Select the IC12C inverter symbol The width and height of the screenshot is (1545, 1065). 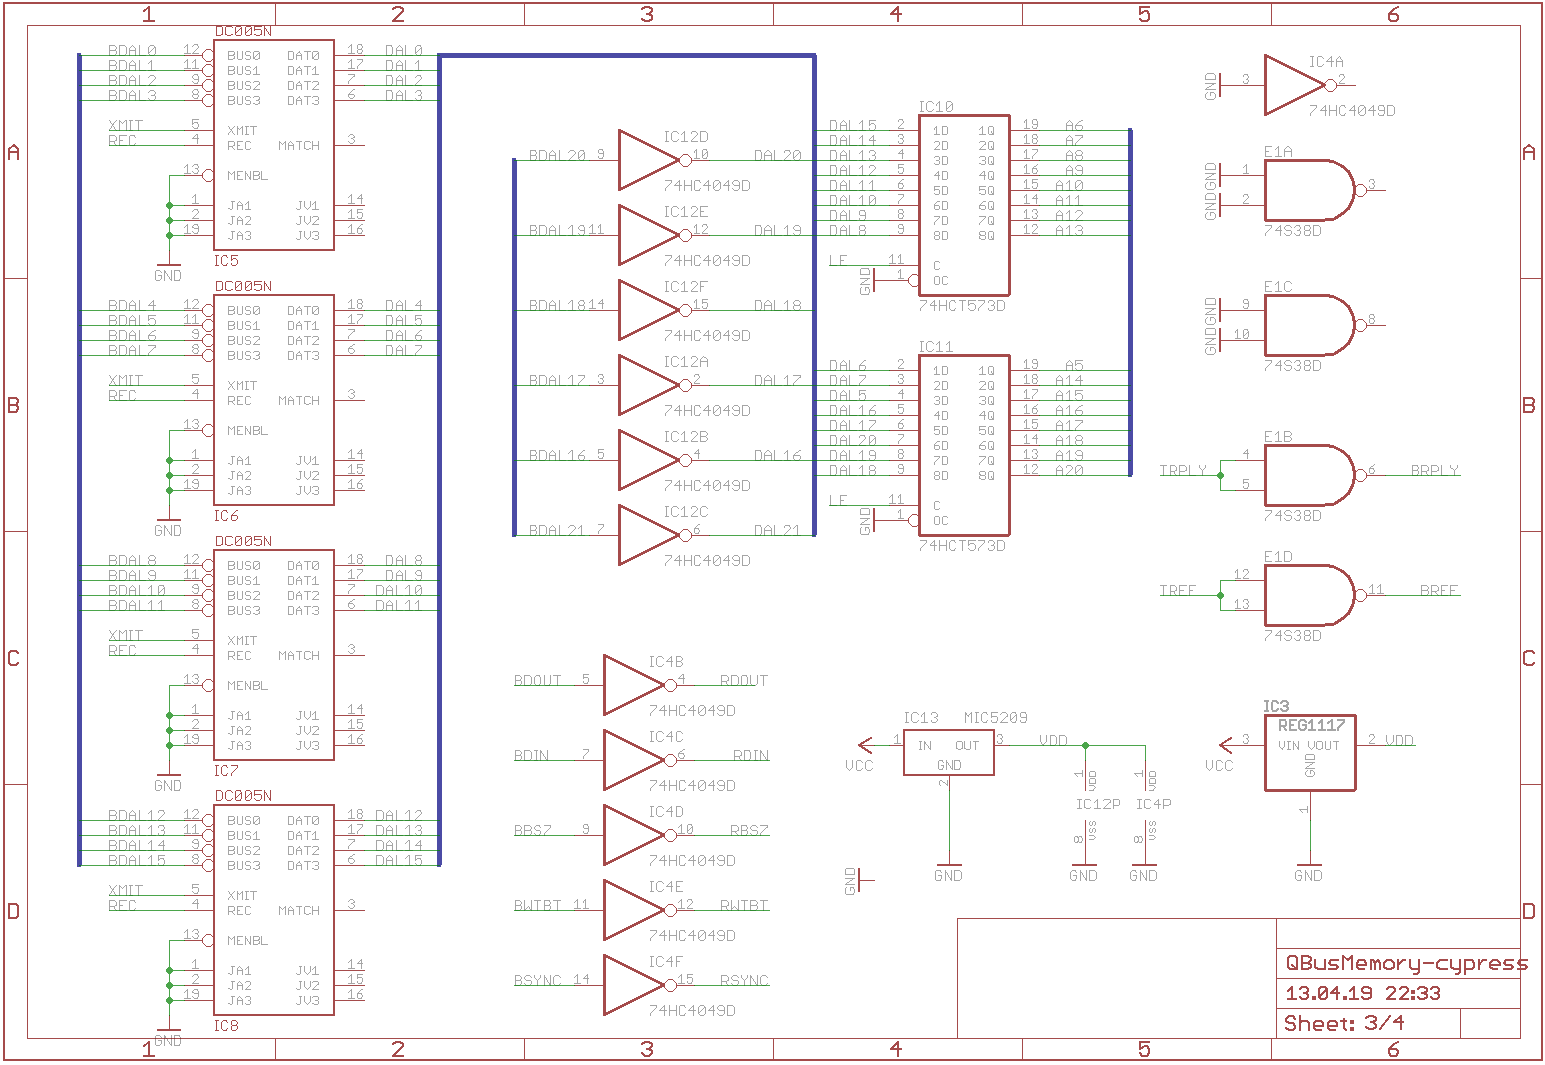[x=655, y=535]
